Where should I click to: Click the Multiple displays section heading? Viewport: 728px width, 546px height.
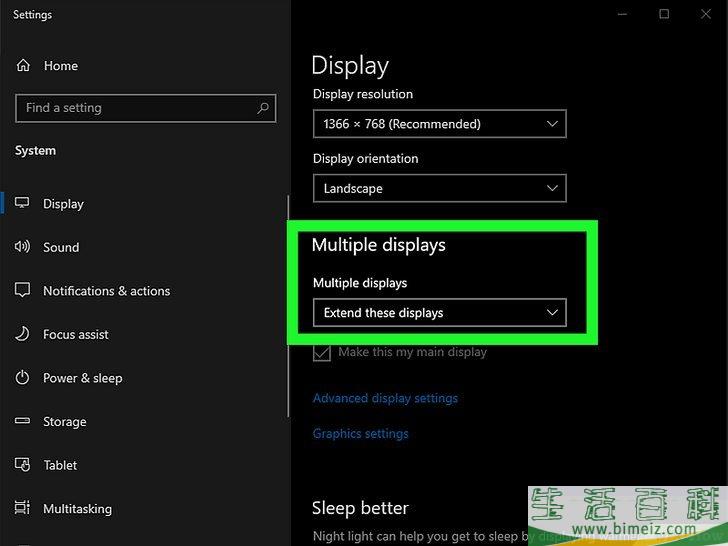[378, 245]
